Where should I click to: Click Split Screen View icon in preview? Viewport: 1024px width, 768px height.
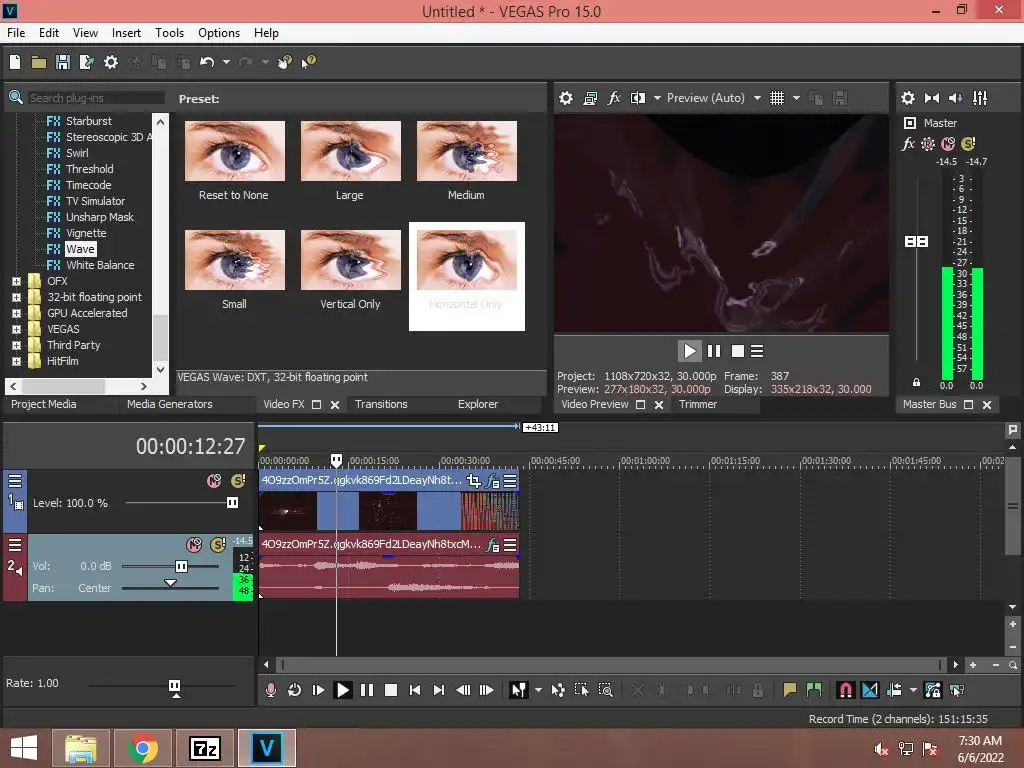[638, 98]
